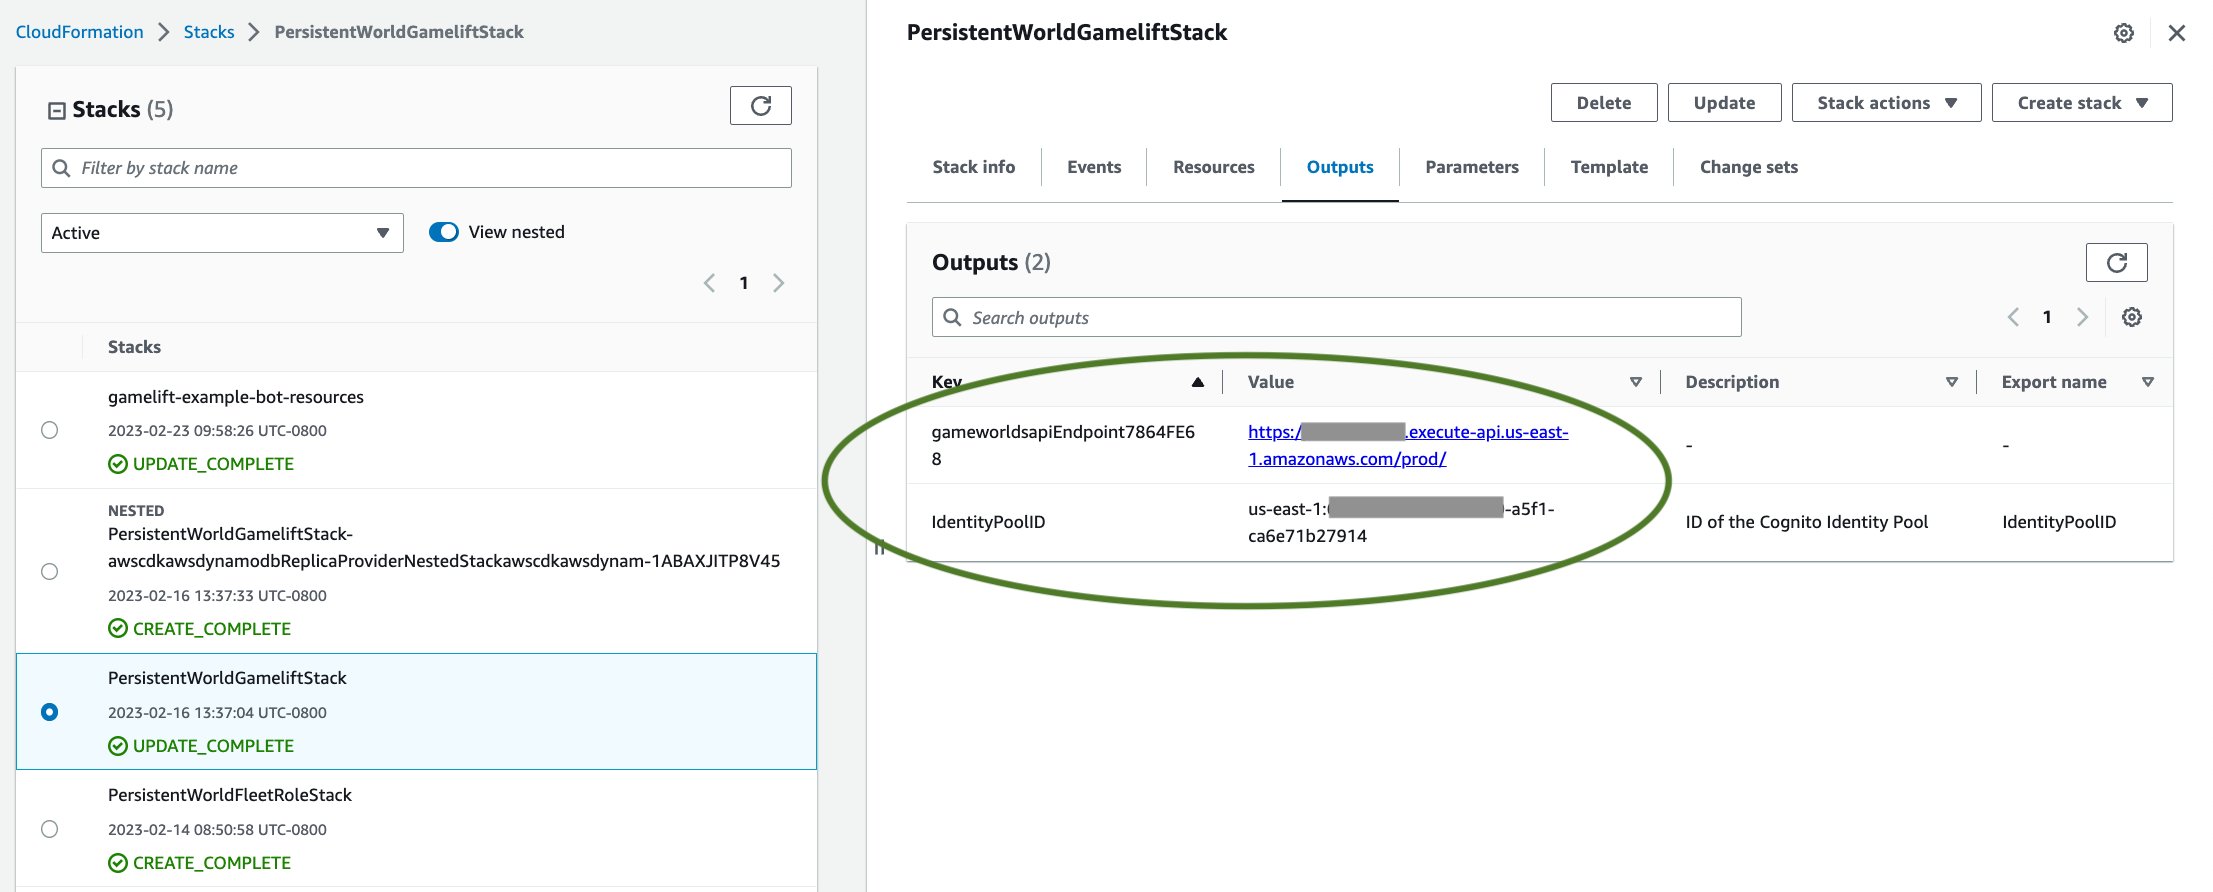Click the Update stack button

pyautogui.click(x=1724, y=103)
